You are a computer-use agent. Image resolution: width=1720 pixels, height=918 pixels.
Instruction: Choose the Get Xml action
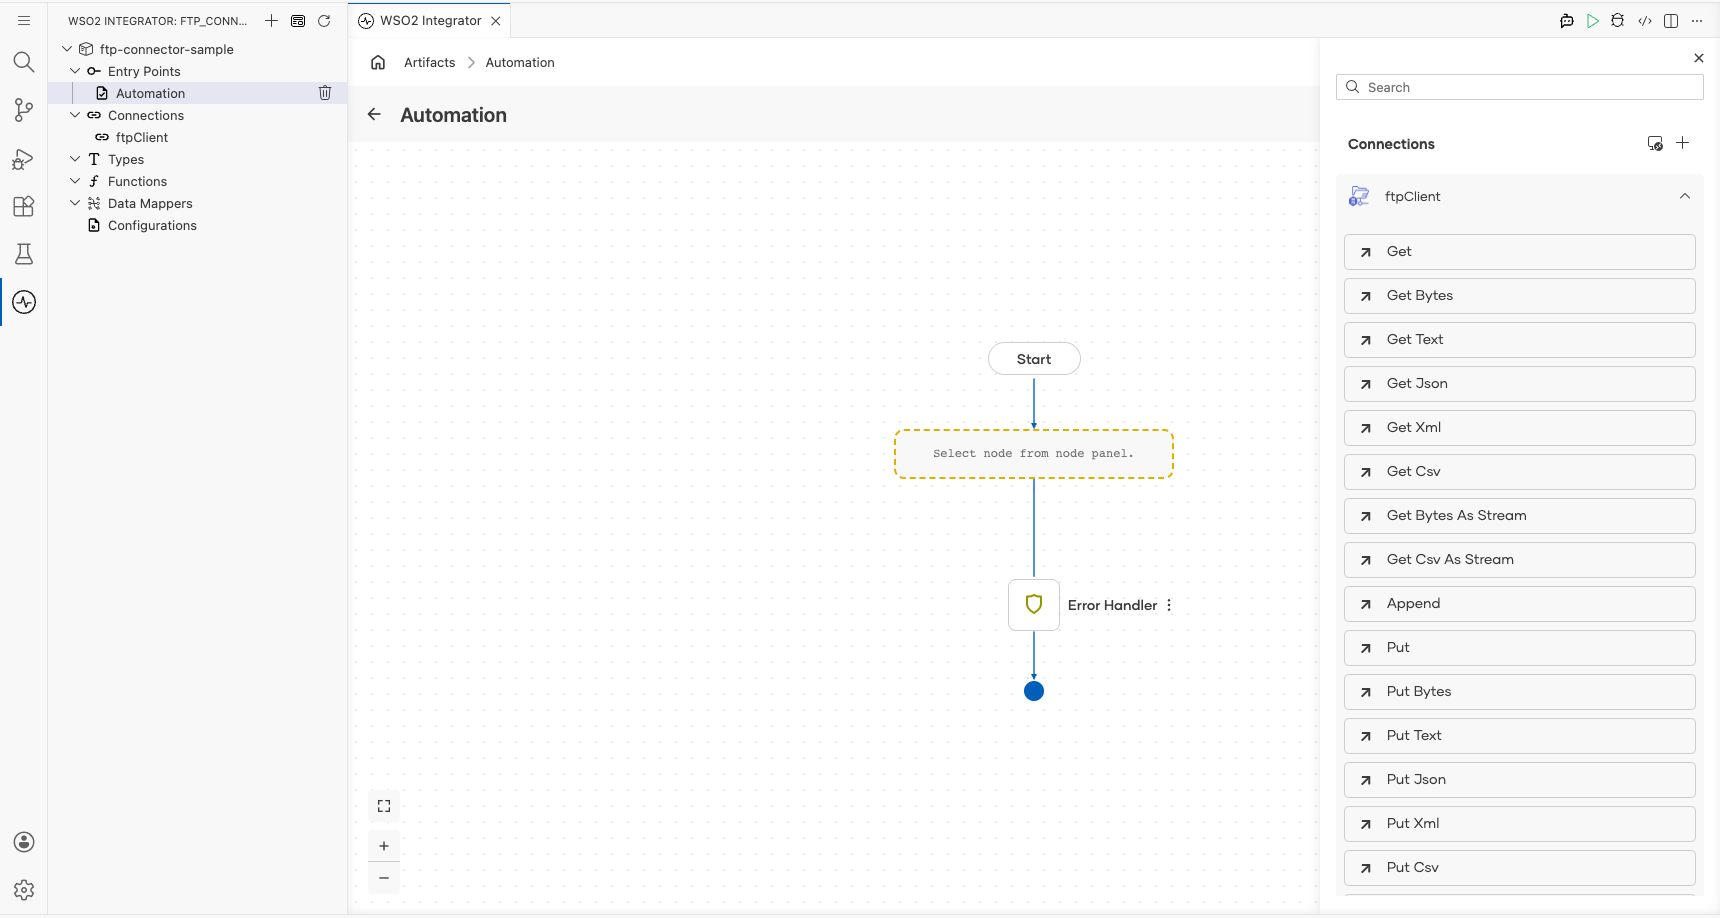(x=1520, y=428)
